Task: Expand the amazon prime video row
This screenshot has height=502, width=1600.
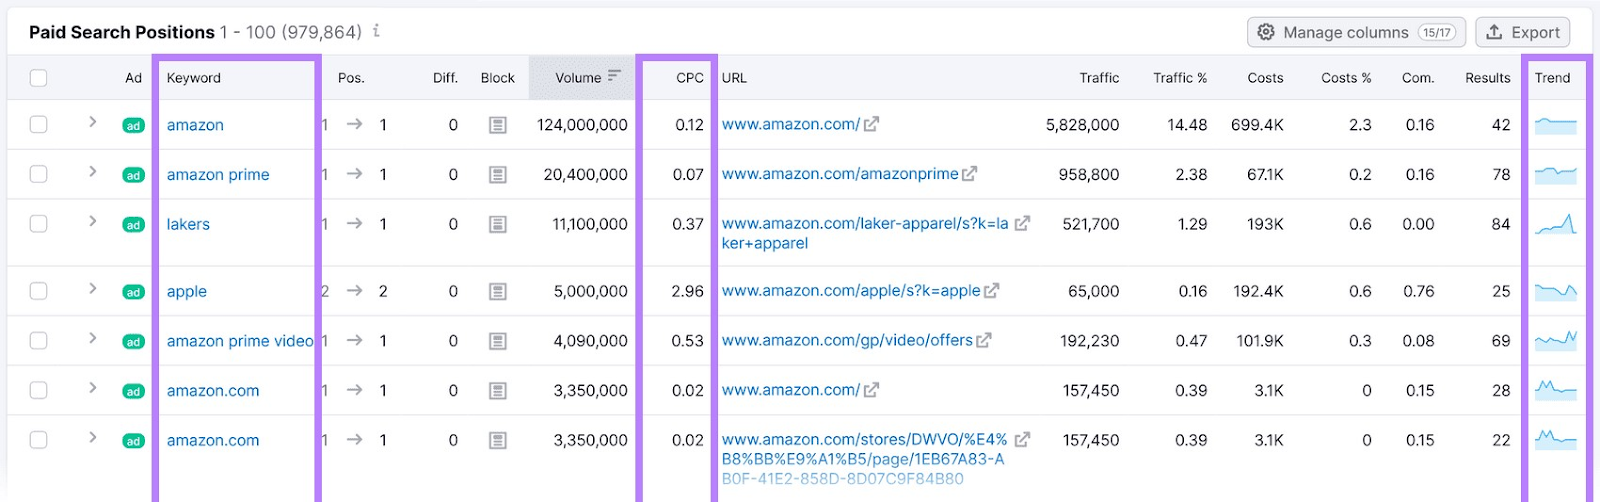Action: point(92,339)
